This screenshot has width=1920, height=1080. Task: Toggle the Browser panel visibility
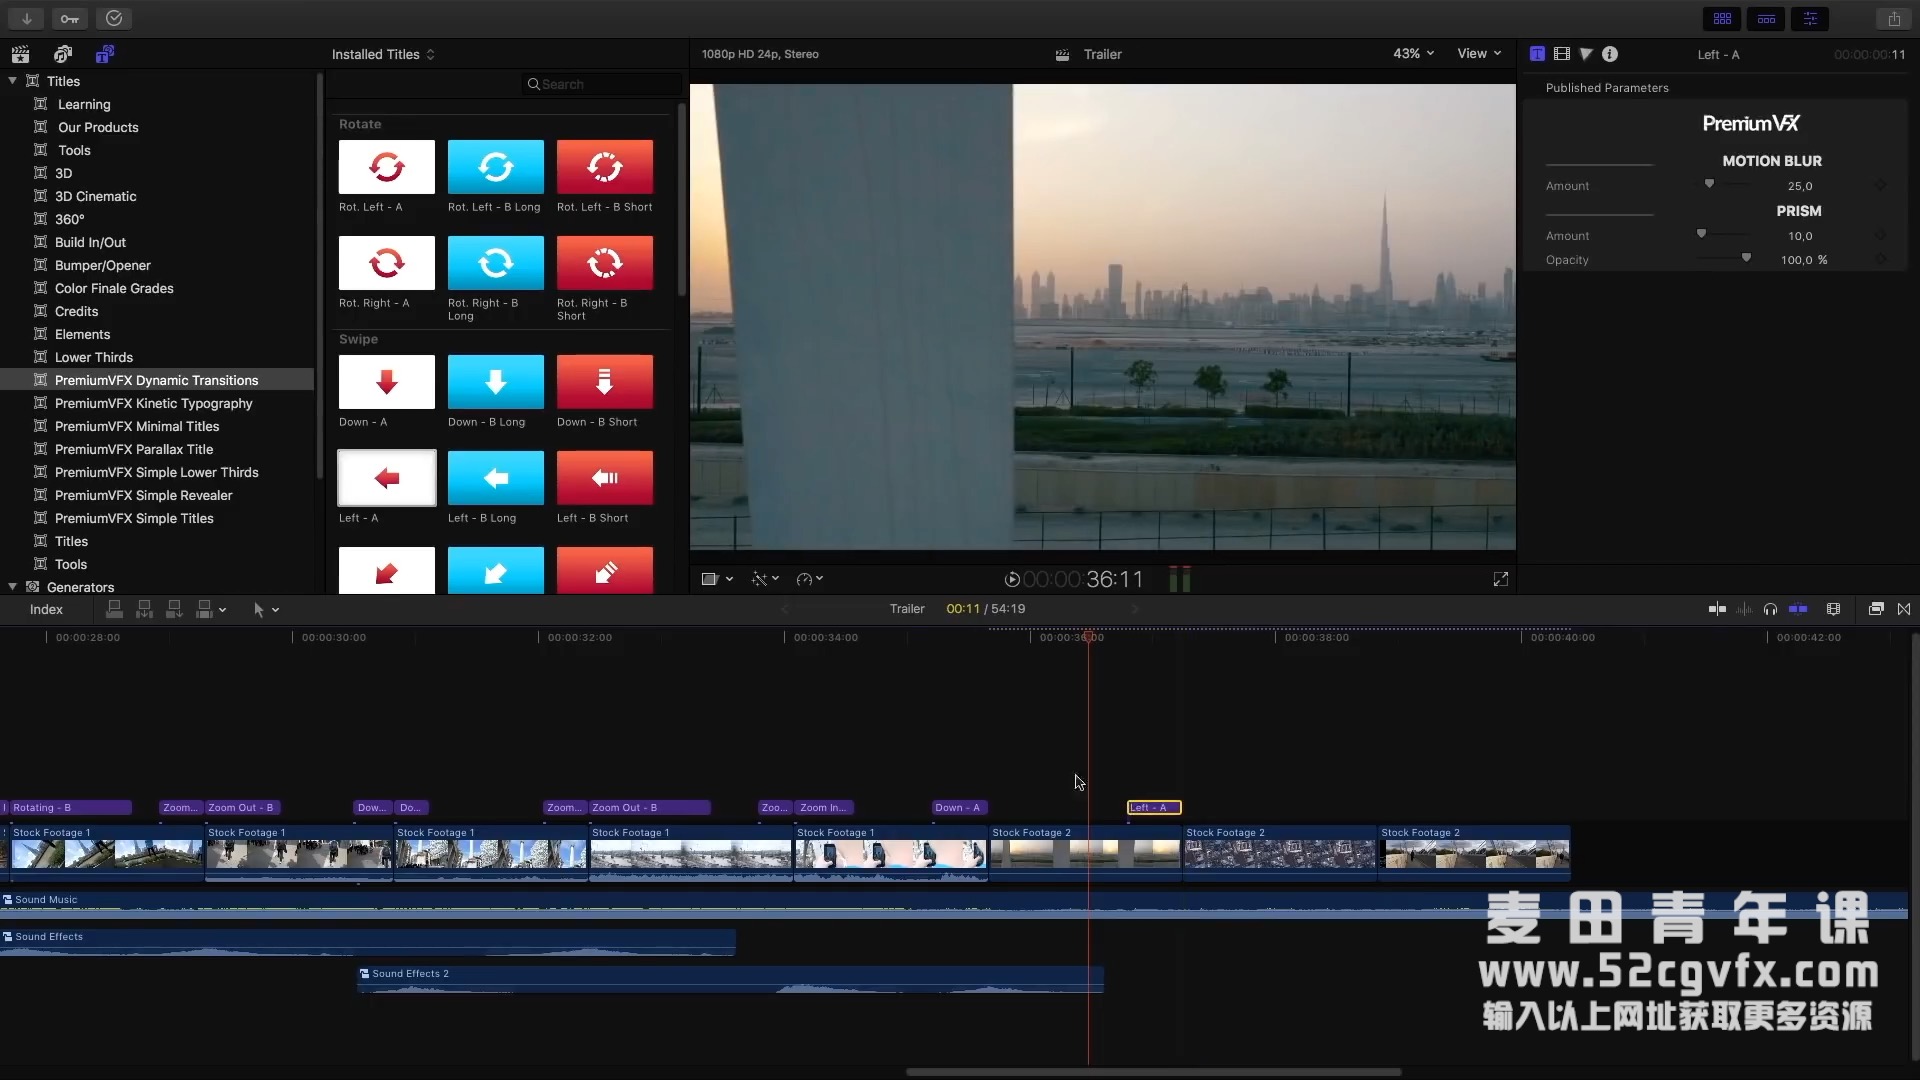click(x=1722, y=18)
